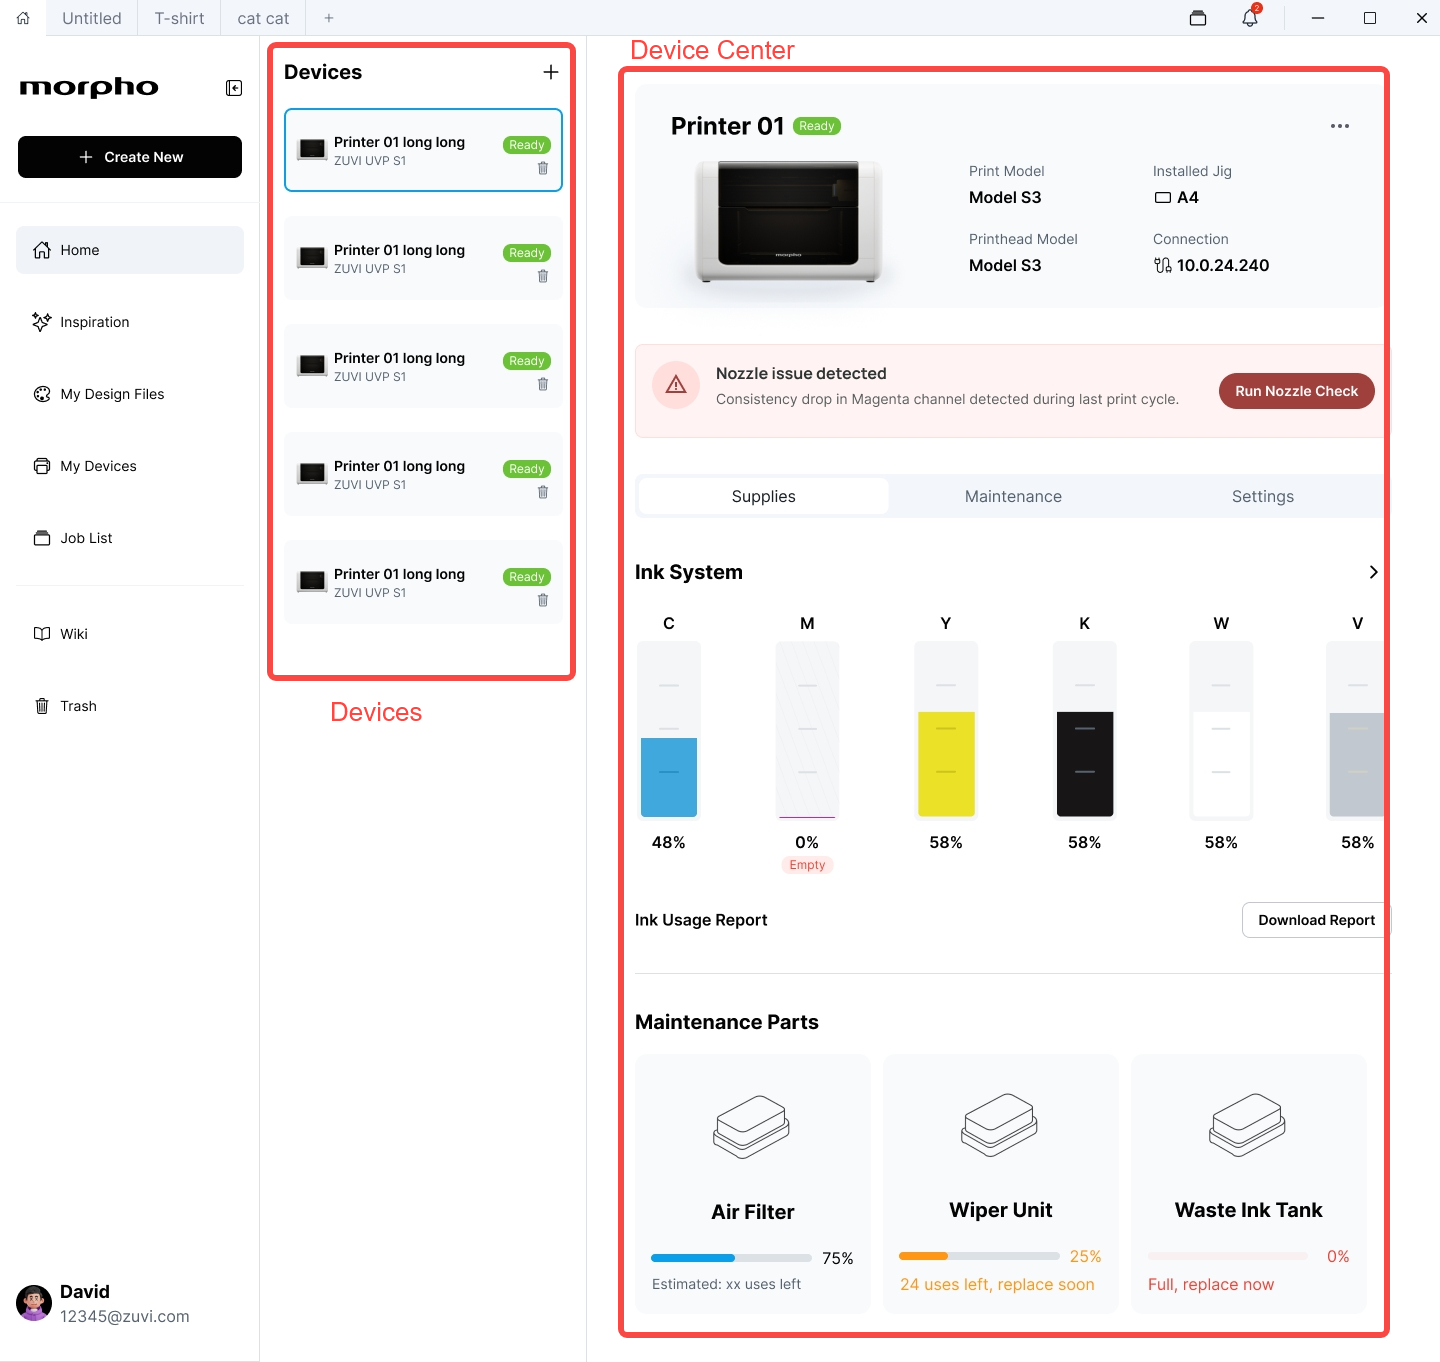Click the connection network icon beside the IP address
Screen dimensions: 1440x1362
click(1163, 265)
